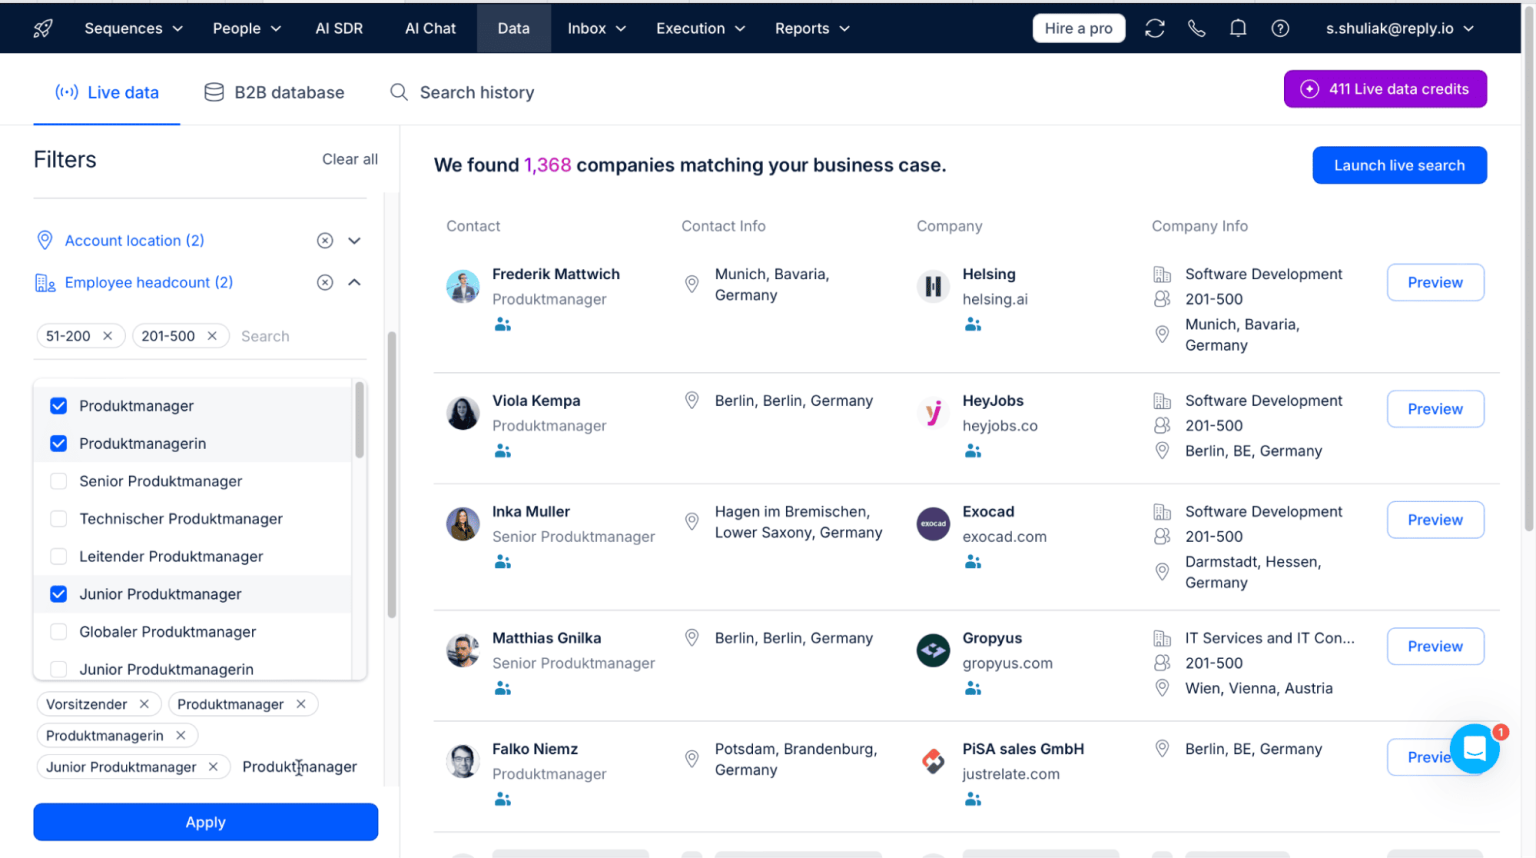Select the Data menu item

coord(514,28)
